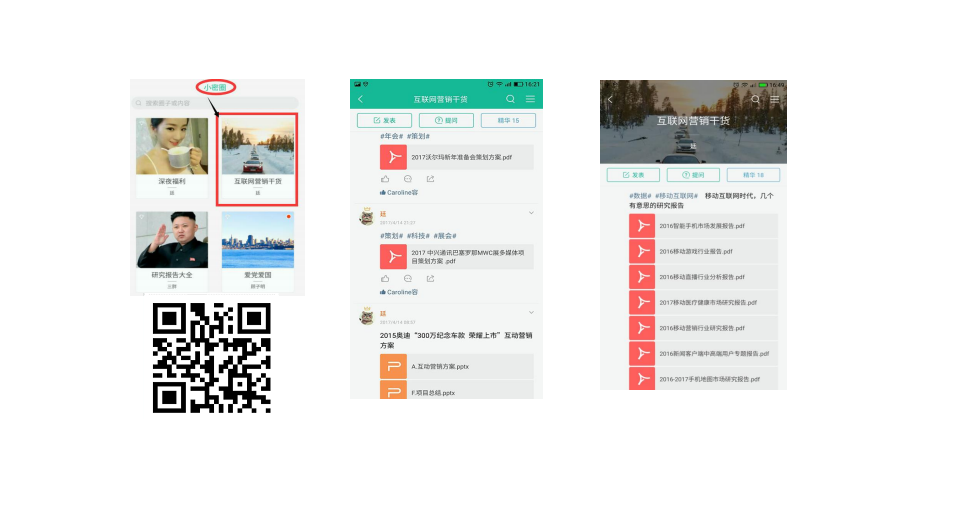The width and height of the screenshot is (960, 509).
Task: Tap 互联网营销干货 title in green header
Action: 440,99
